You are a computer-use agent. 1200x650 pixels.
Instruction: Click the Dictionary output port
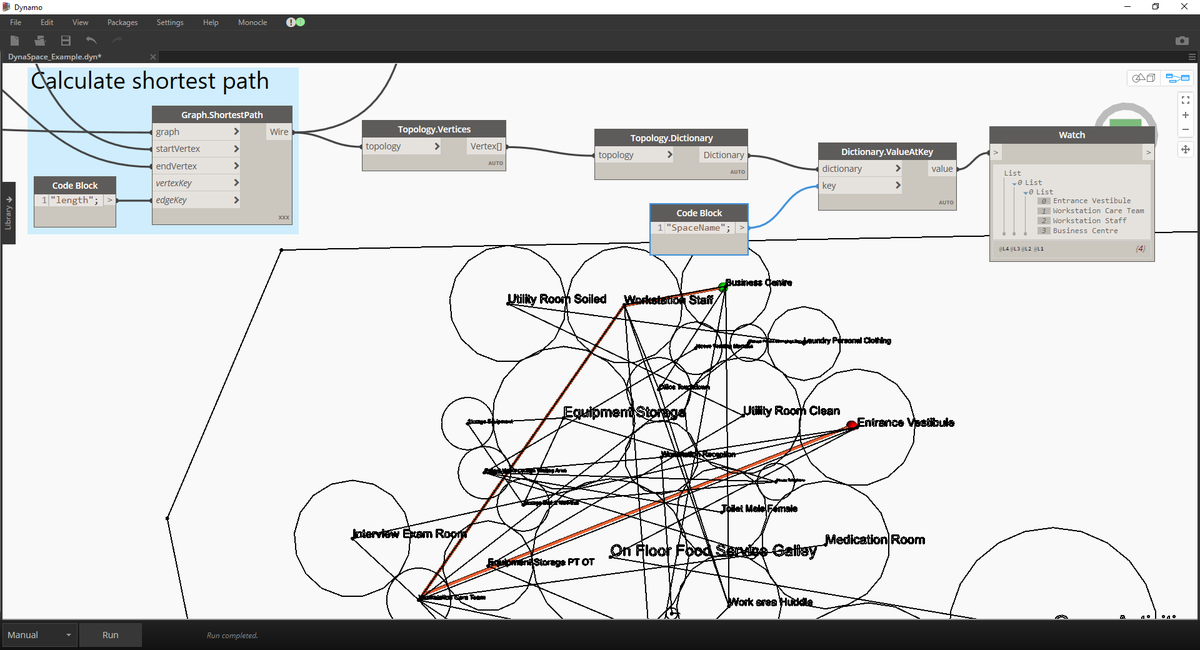[723, 155]
